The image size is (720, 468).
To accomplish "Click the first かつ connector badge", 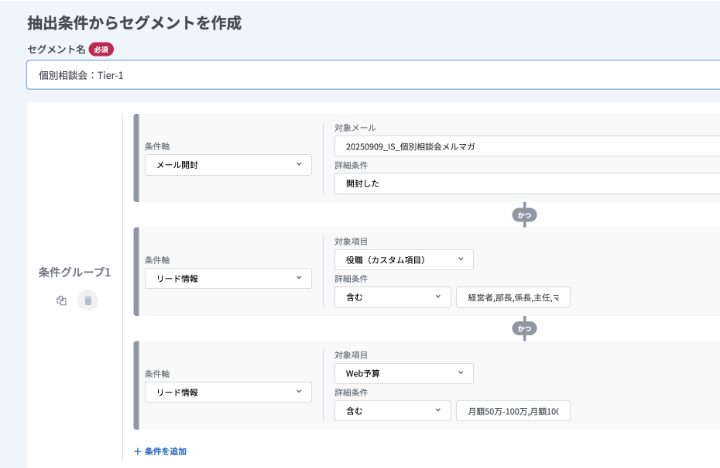I will (x=523, y=214).
